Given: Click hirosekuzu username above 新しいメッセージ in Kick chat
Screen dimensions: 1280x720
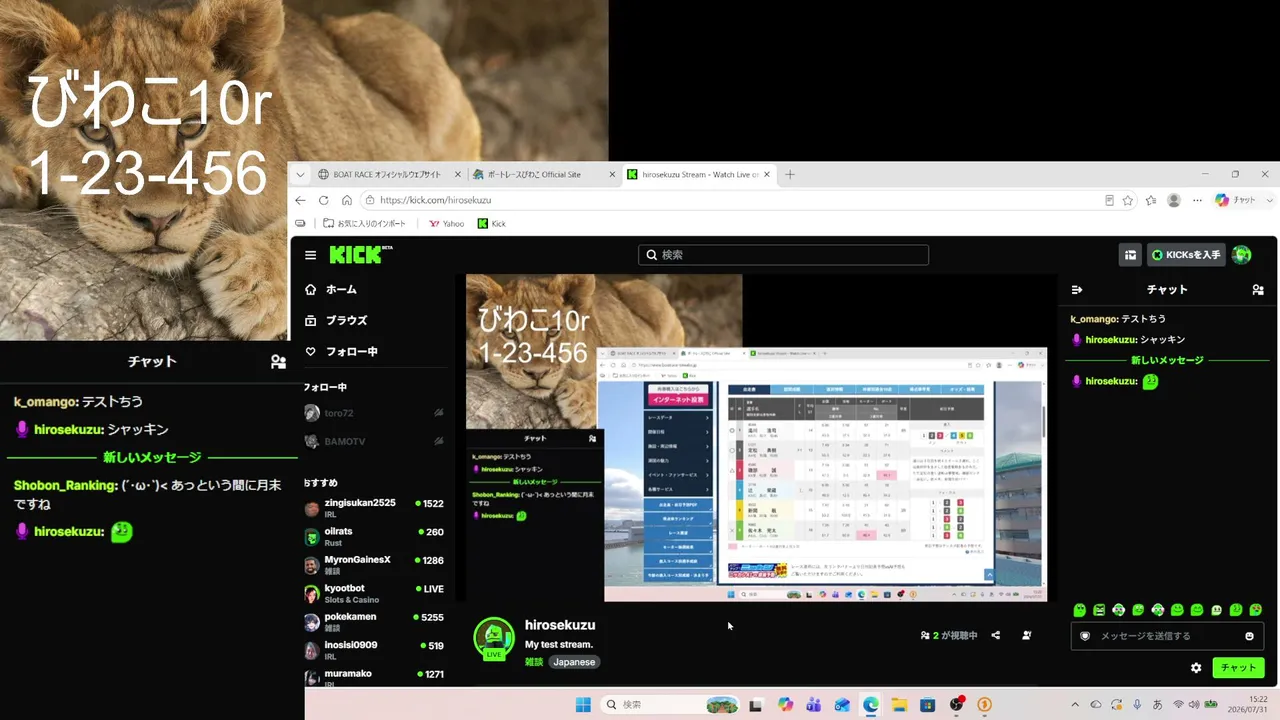Looking at the screenshot, I should coord(1112,340).
